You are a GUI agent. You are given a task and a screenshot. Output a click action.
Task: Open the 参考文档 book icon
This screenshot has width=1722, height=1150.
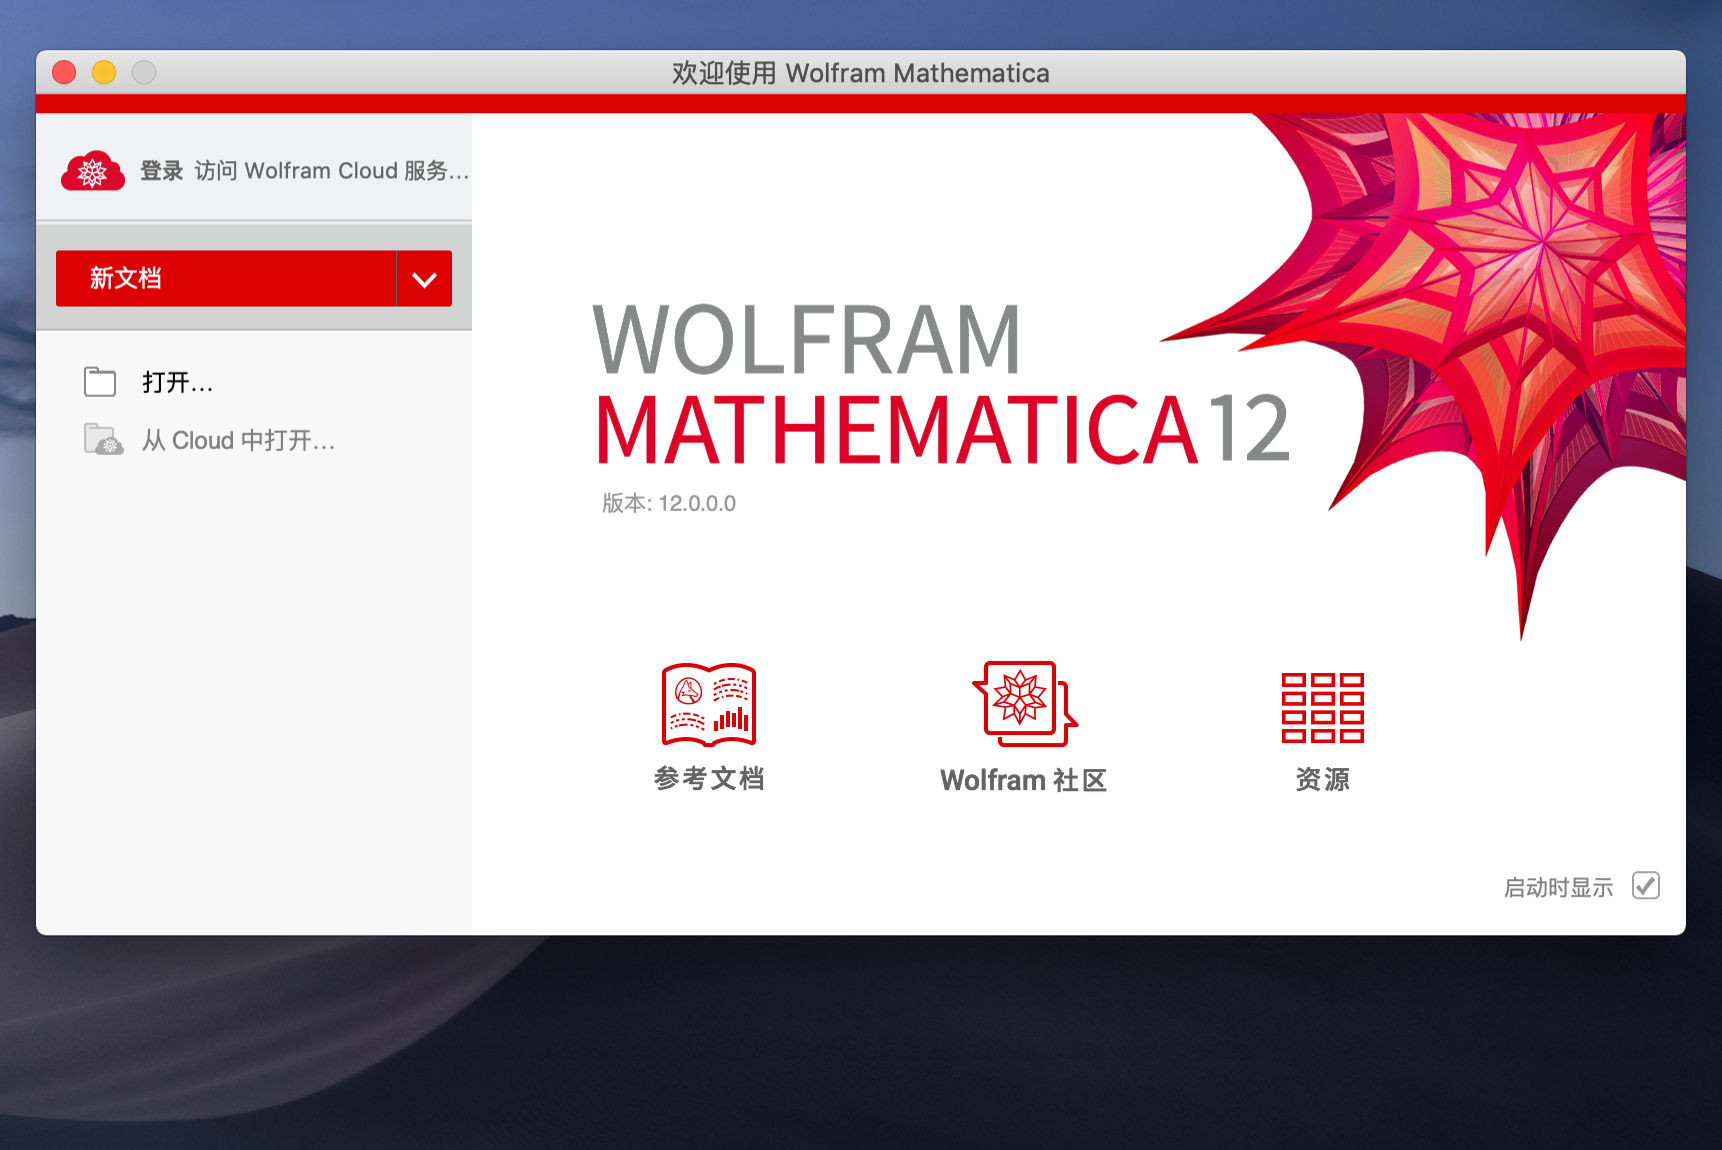coord(709,705)
